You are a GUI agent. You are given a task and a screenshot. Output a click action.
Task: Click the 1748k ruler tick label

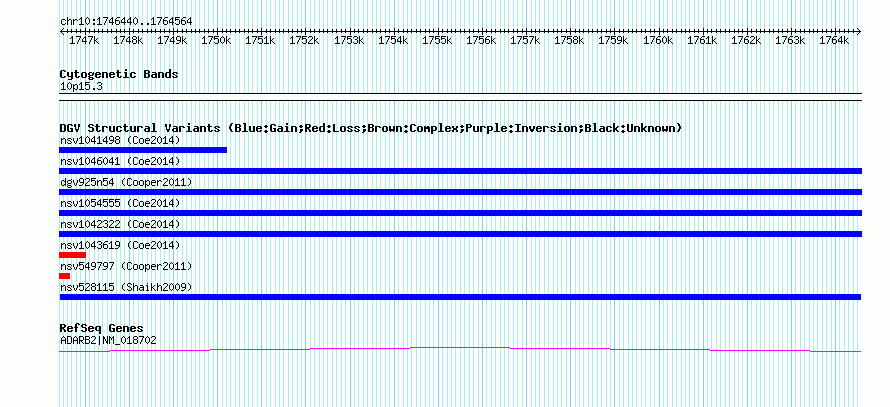[128, 40]
